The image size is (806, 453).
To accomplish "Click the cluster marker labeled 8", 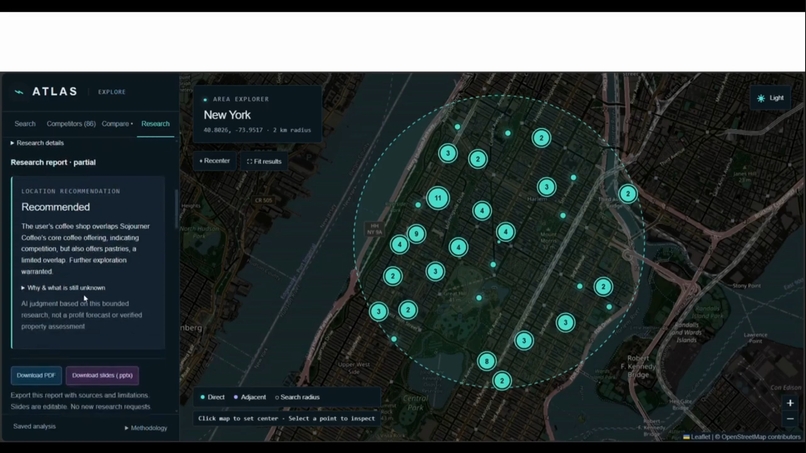I will click(x=487, y=361).
